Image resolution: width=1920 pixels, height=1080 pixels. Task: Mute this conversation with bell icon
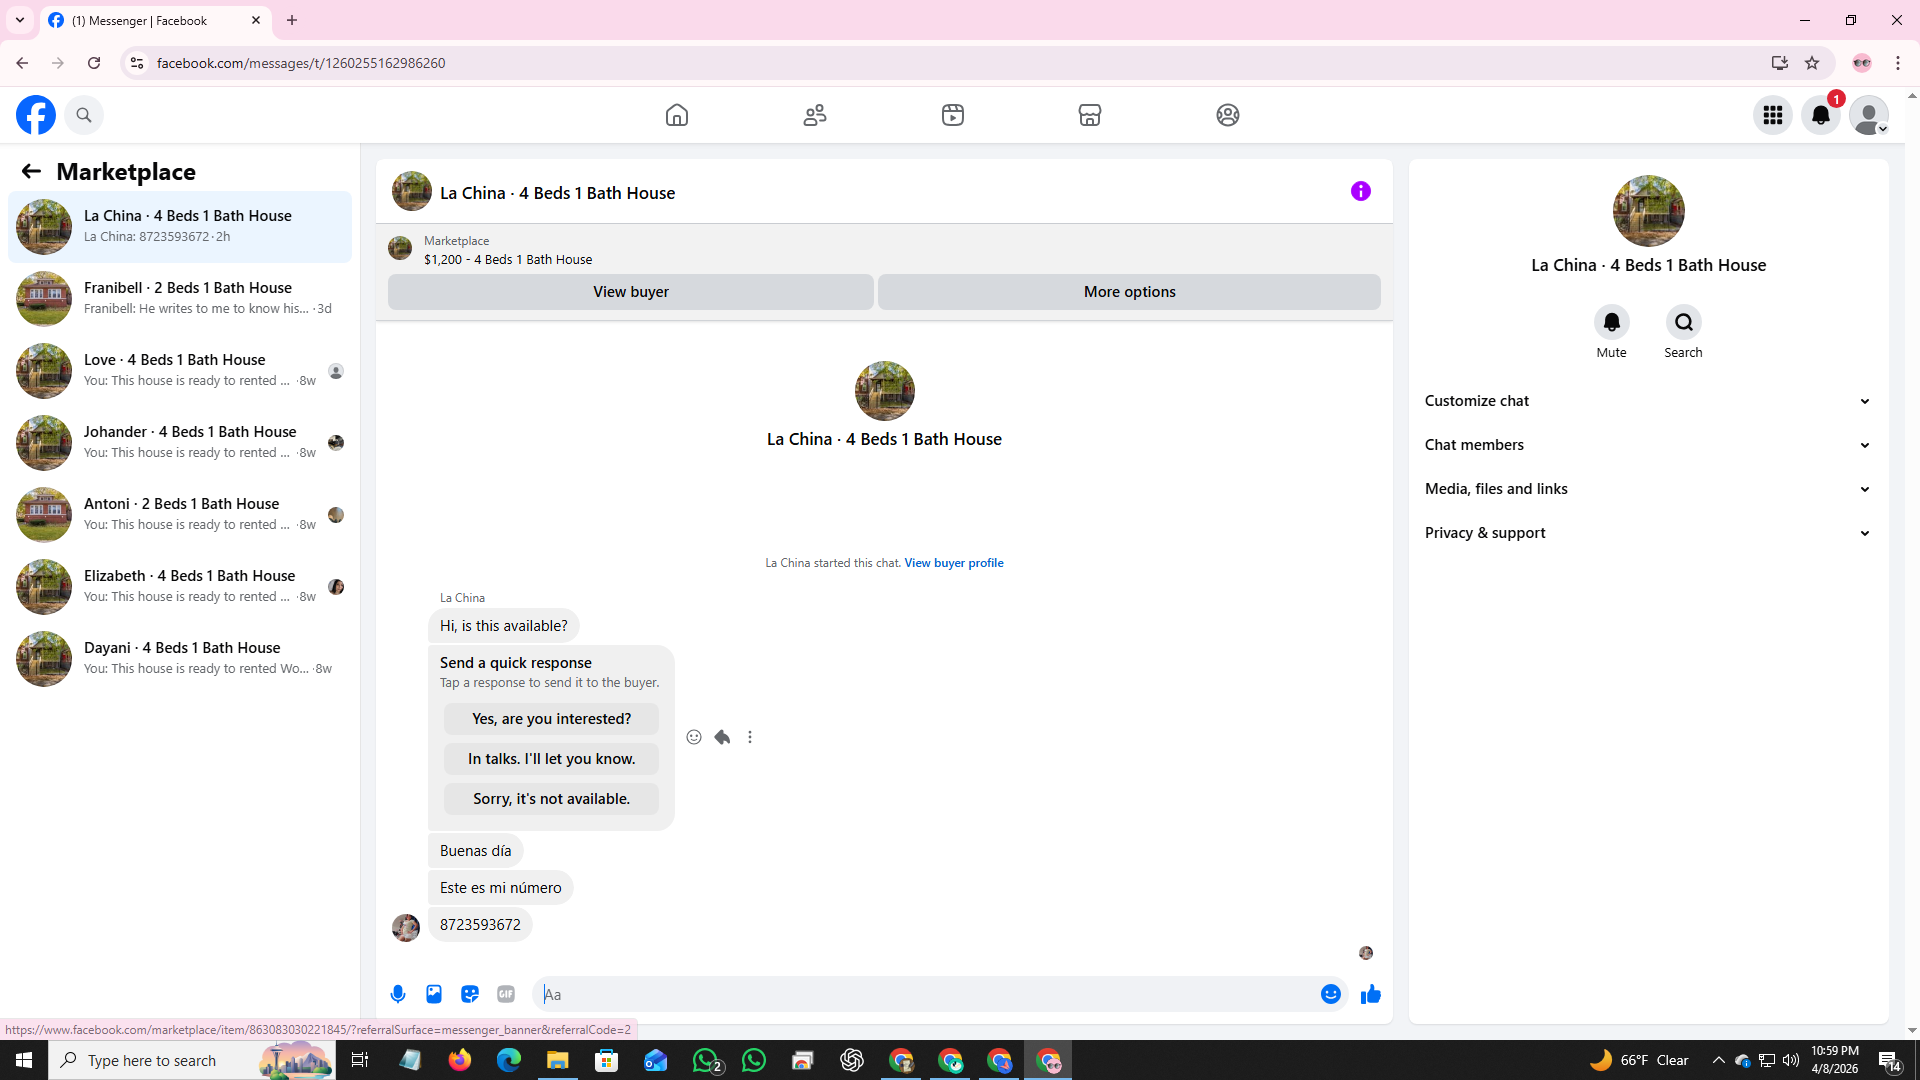tap(1611, 322)
